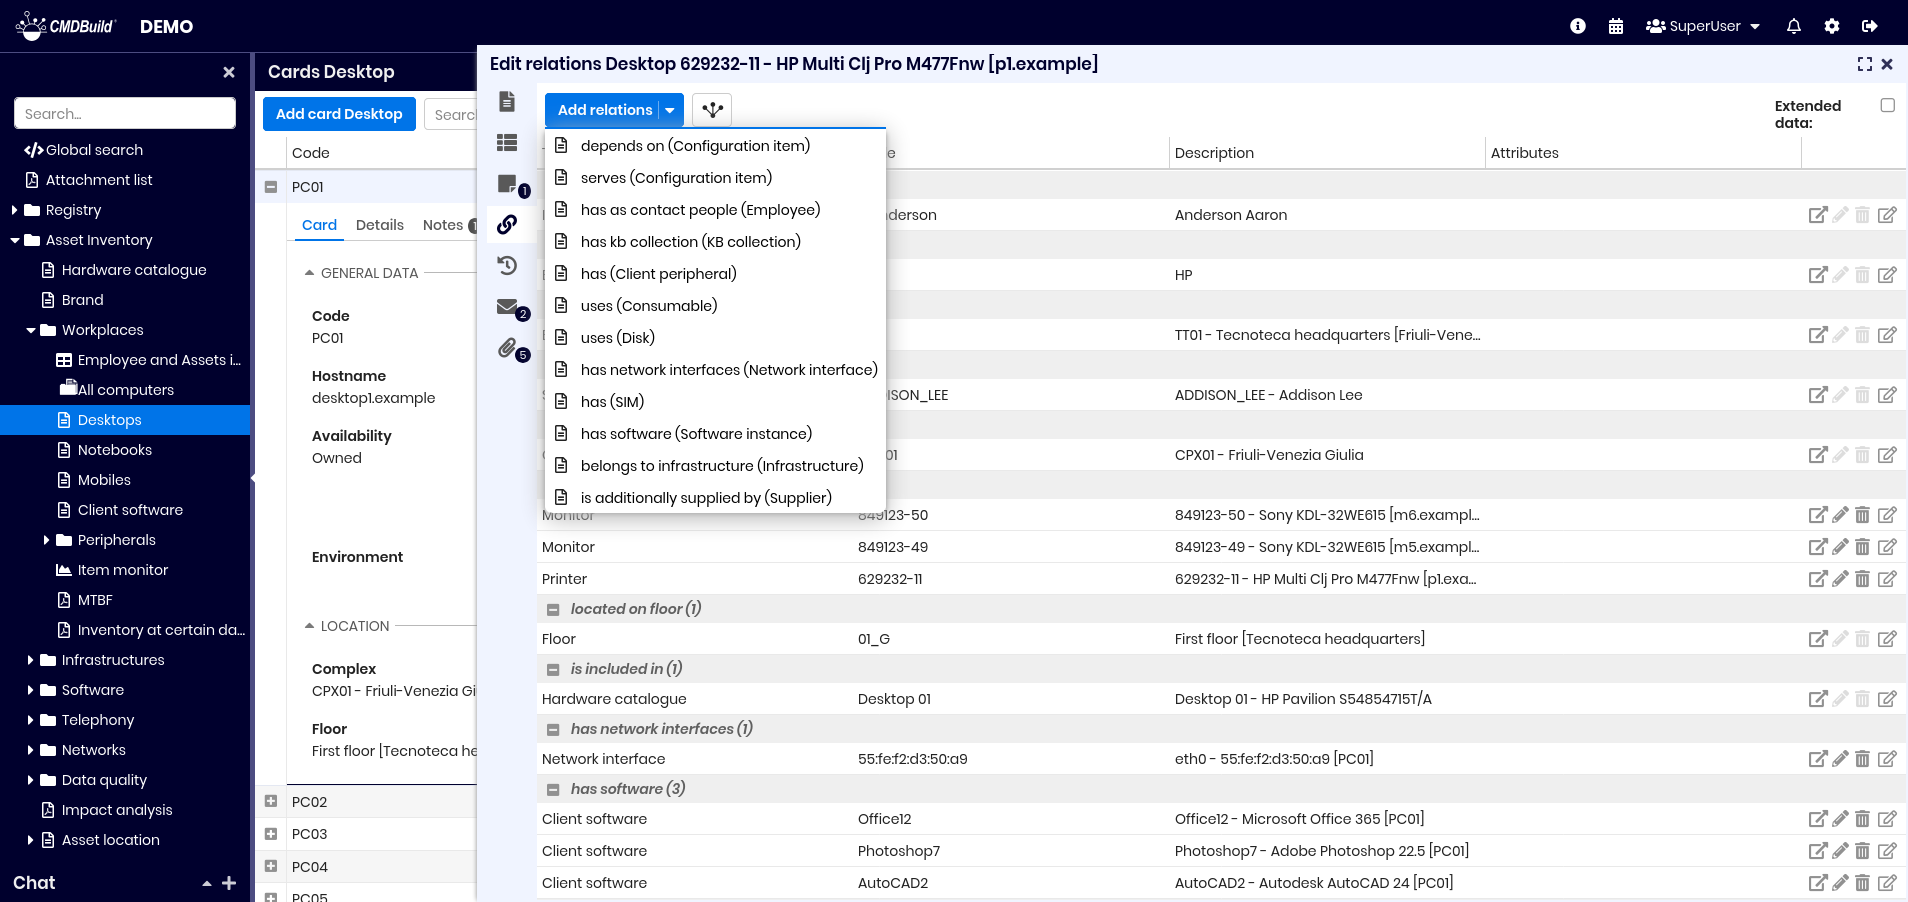Collapse the 'has software' relation group
Viewport: 1908px width, 902px height.
click(553, 790)
